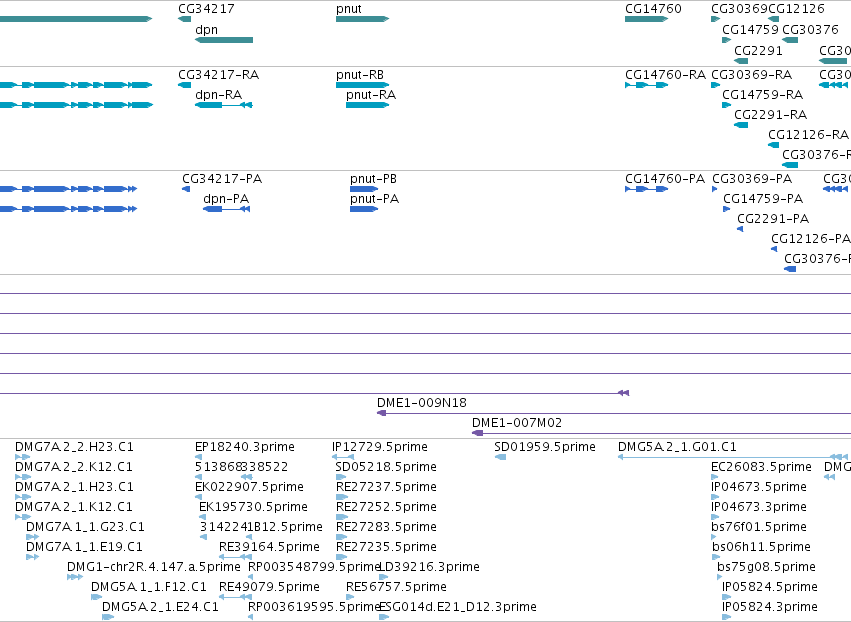Click transcript label CG14759-RA
Screen dimensions: 851x622
[762, 95]
